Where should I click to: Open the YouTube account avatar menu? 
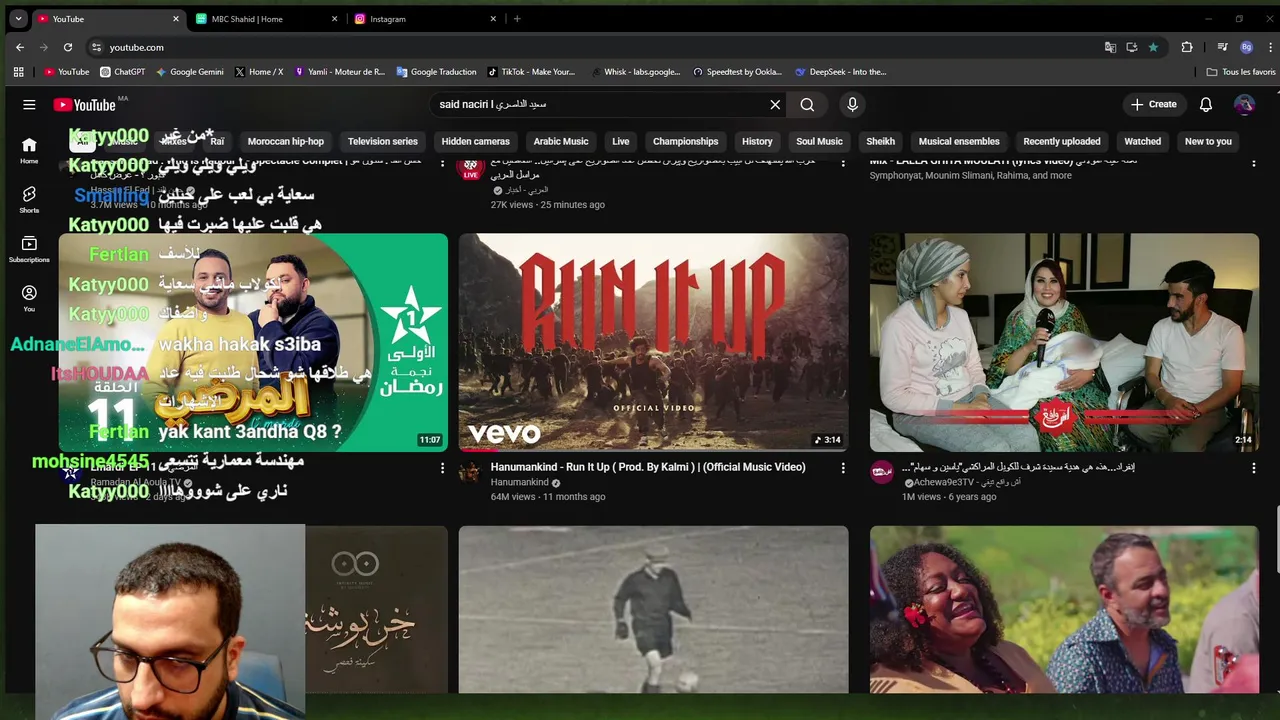coord(1244,104)
